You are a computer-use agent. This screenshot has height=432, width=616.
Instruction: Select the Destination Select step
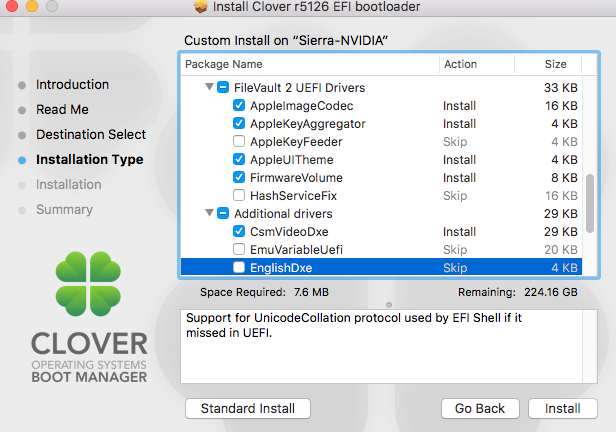[x=91, y=134]
